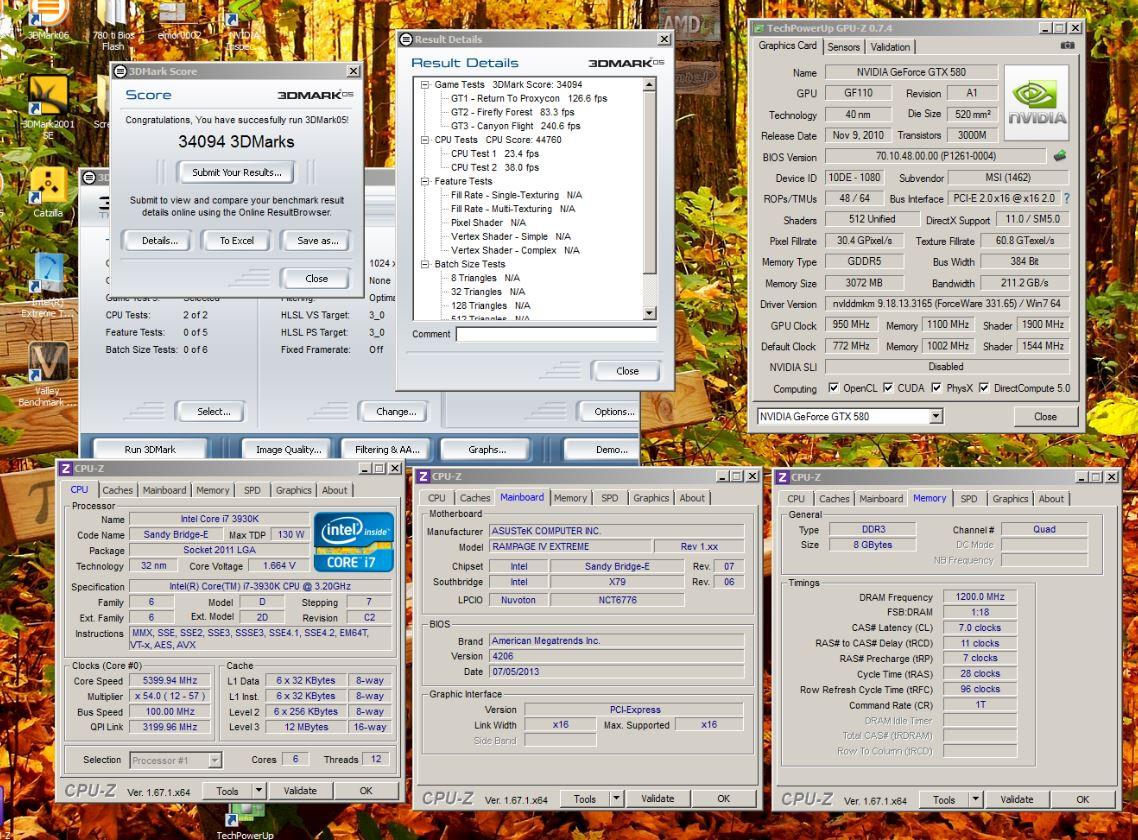Click the GPU-Z Close button
The width and height of the screenshot is (1138, 840).
click(1044, 416)
